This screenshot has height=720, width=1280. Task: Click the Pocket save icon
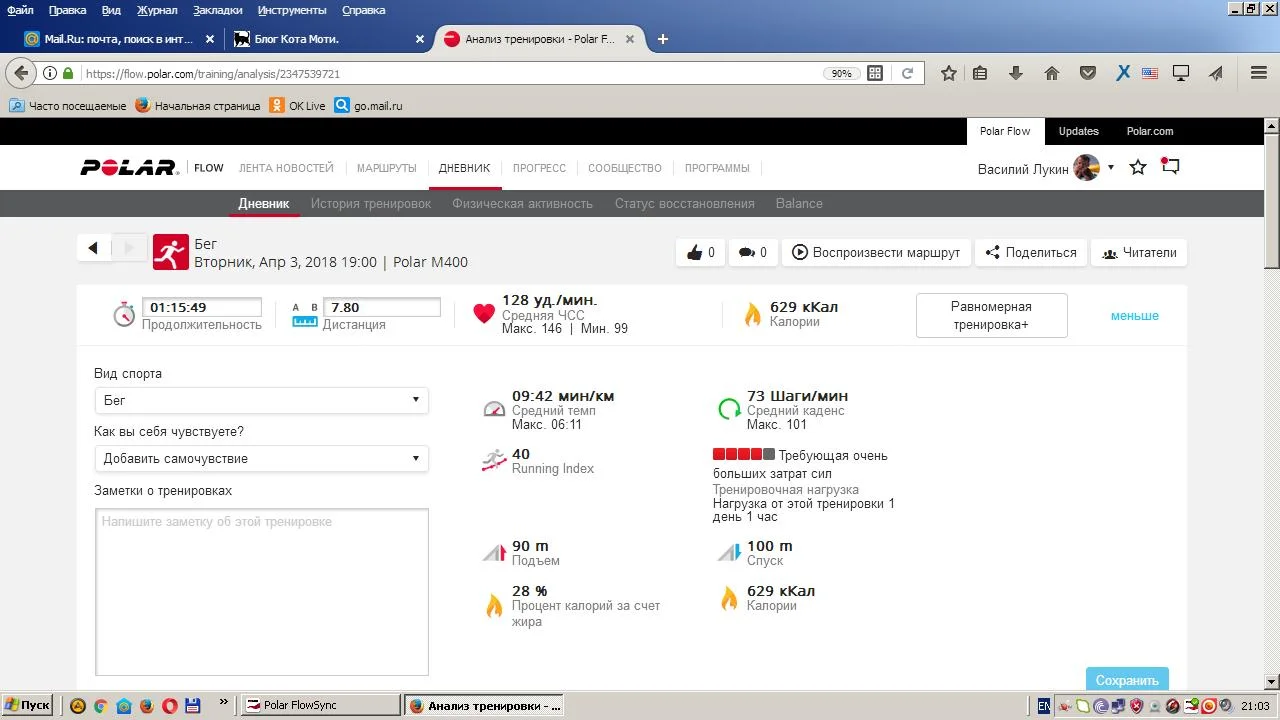tap(1088, 73)
